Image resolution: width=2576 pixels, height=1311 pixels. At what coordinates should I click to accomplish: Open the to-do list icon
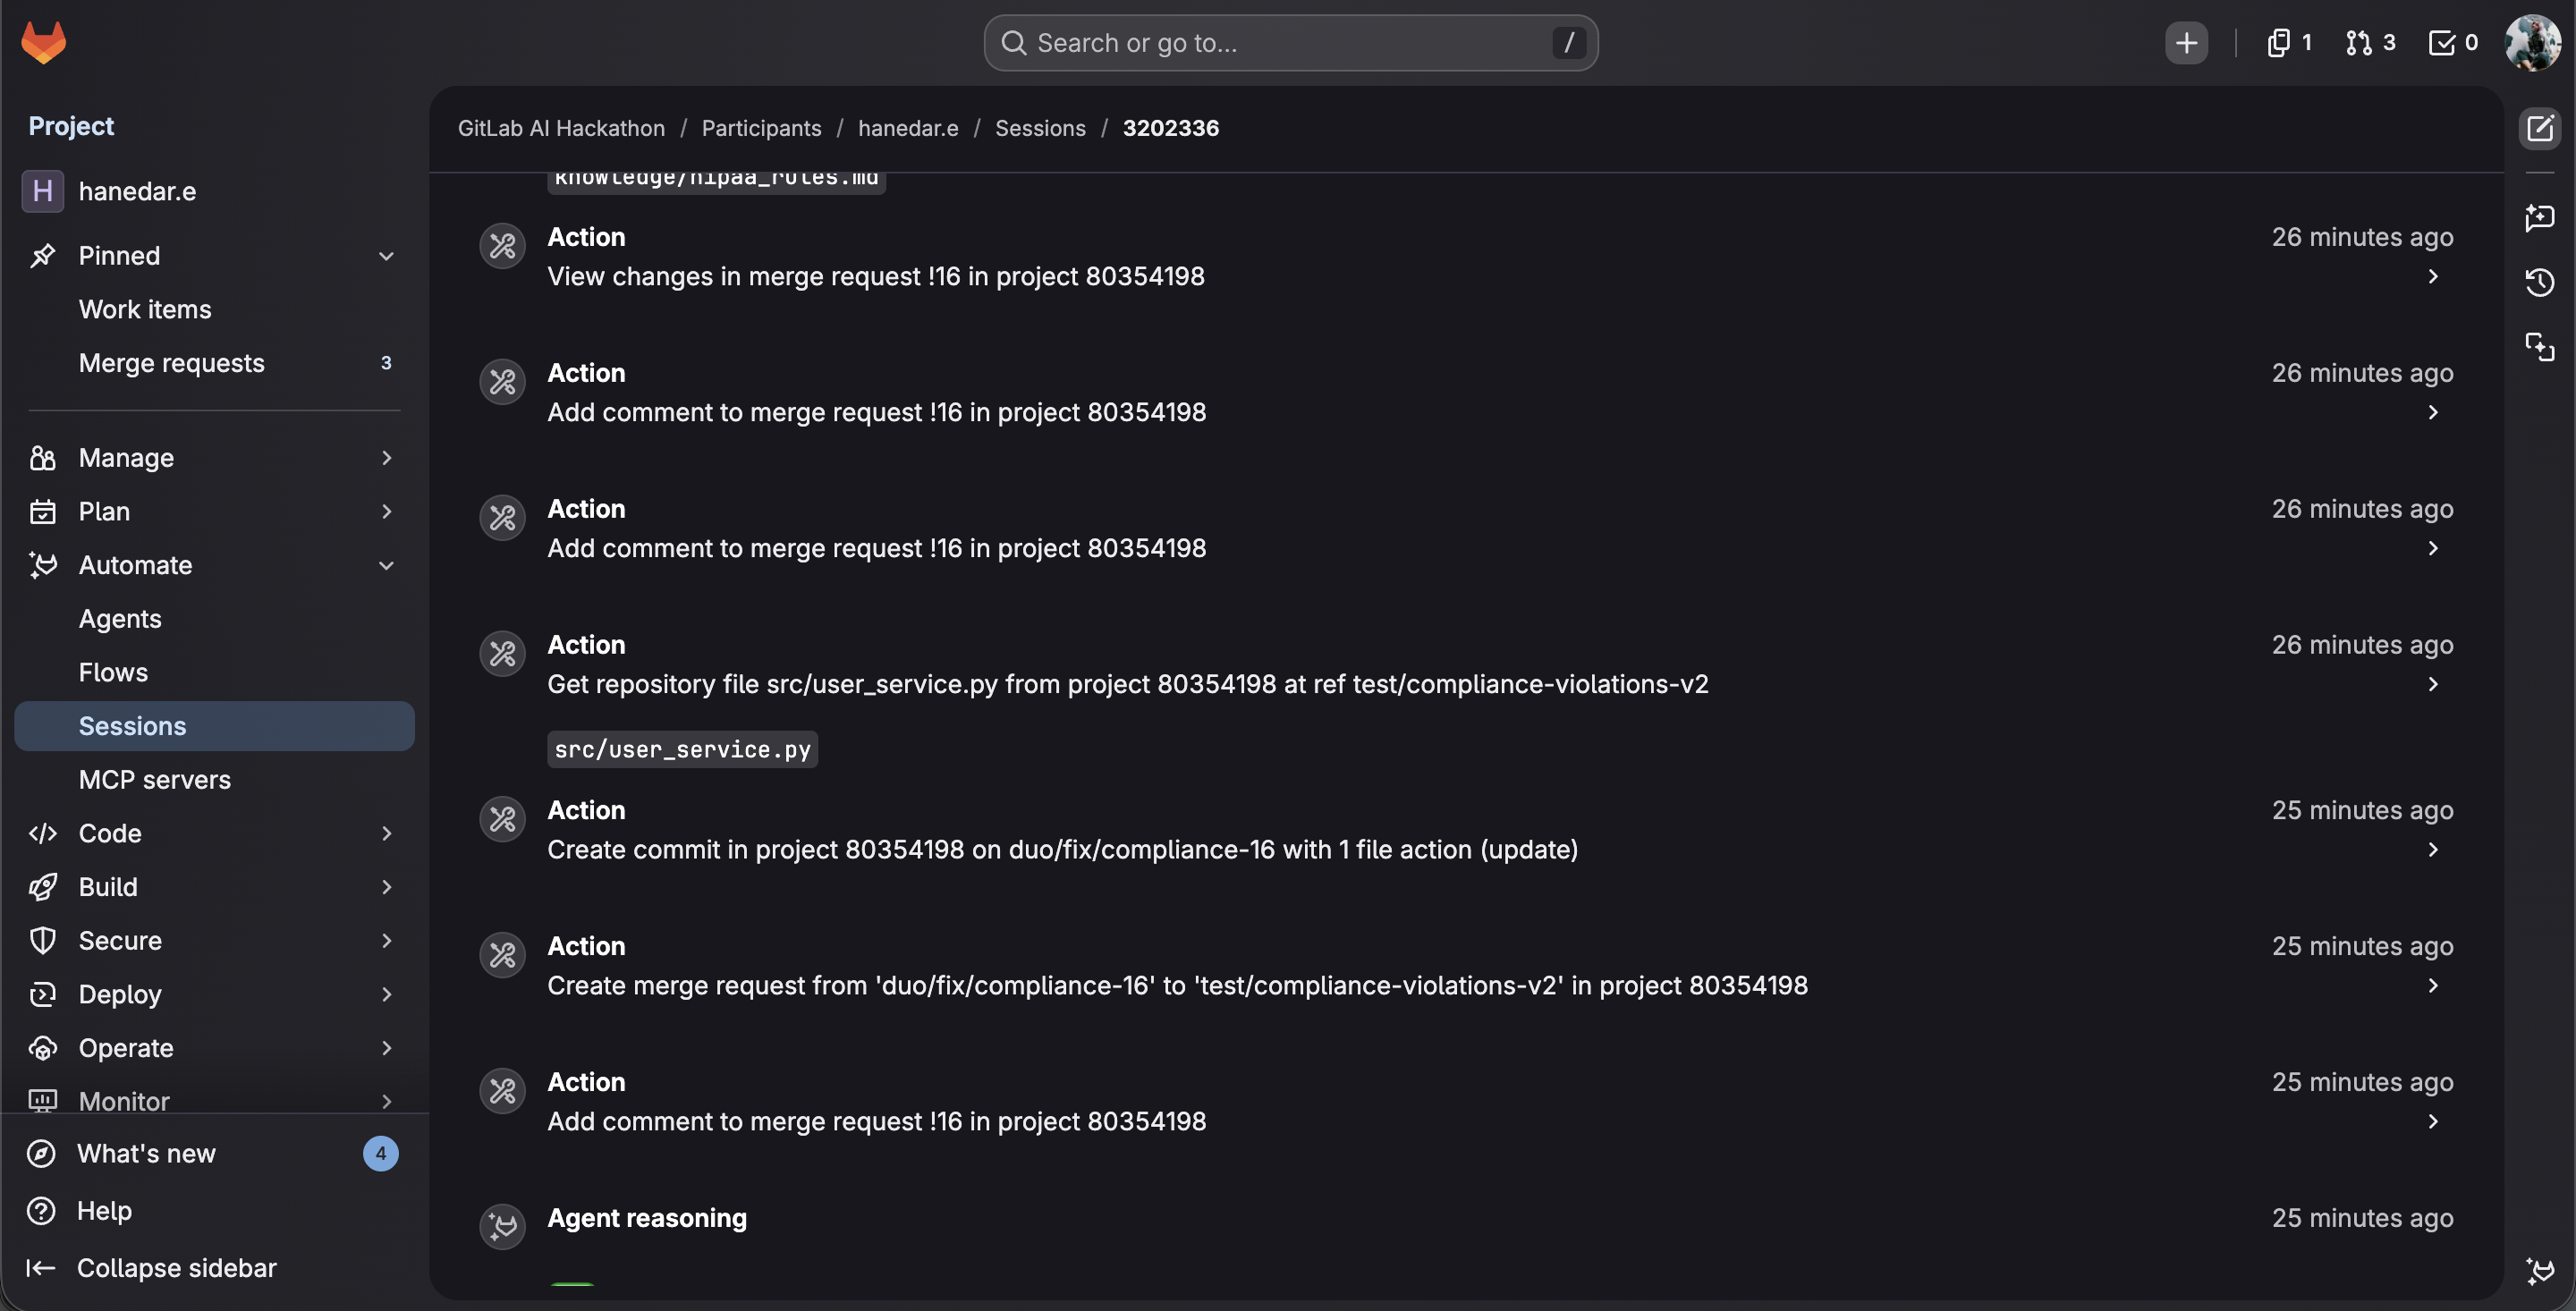2452,43
